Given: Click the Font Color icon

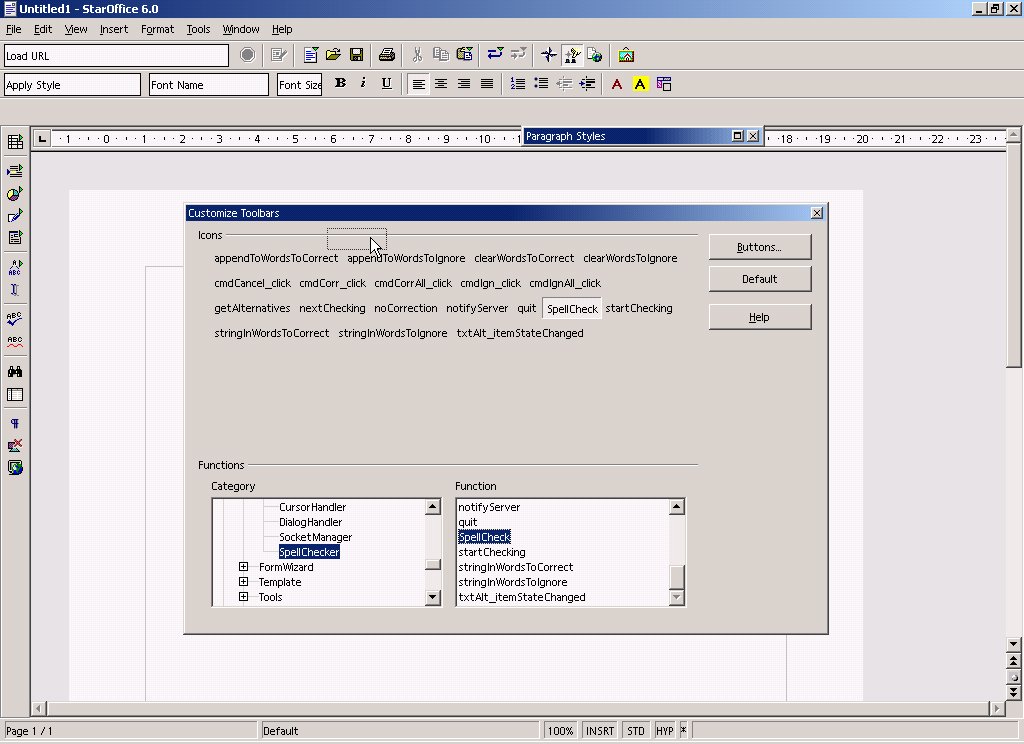Looking at the screenshot, I should pos(617,84).
